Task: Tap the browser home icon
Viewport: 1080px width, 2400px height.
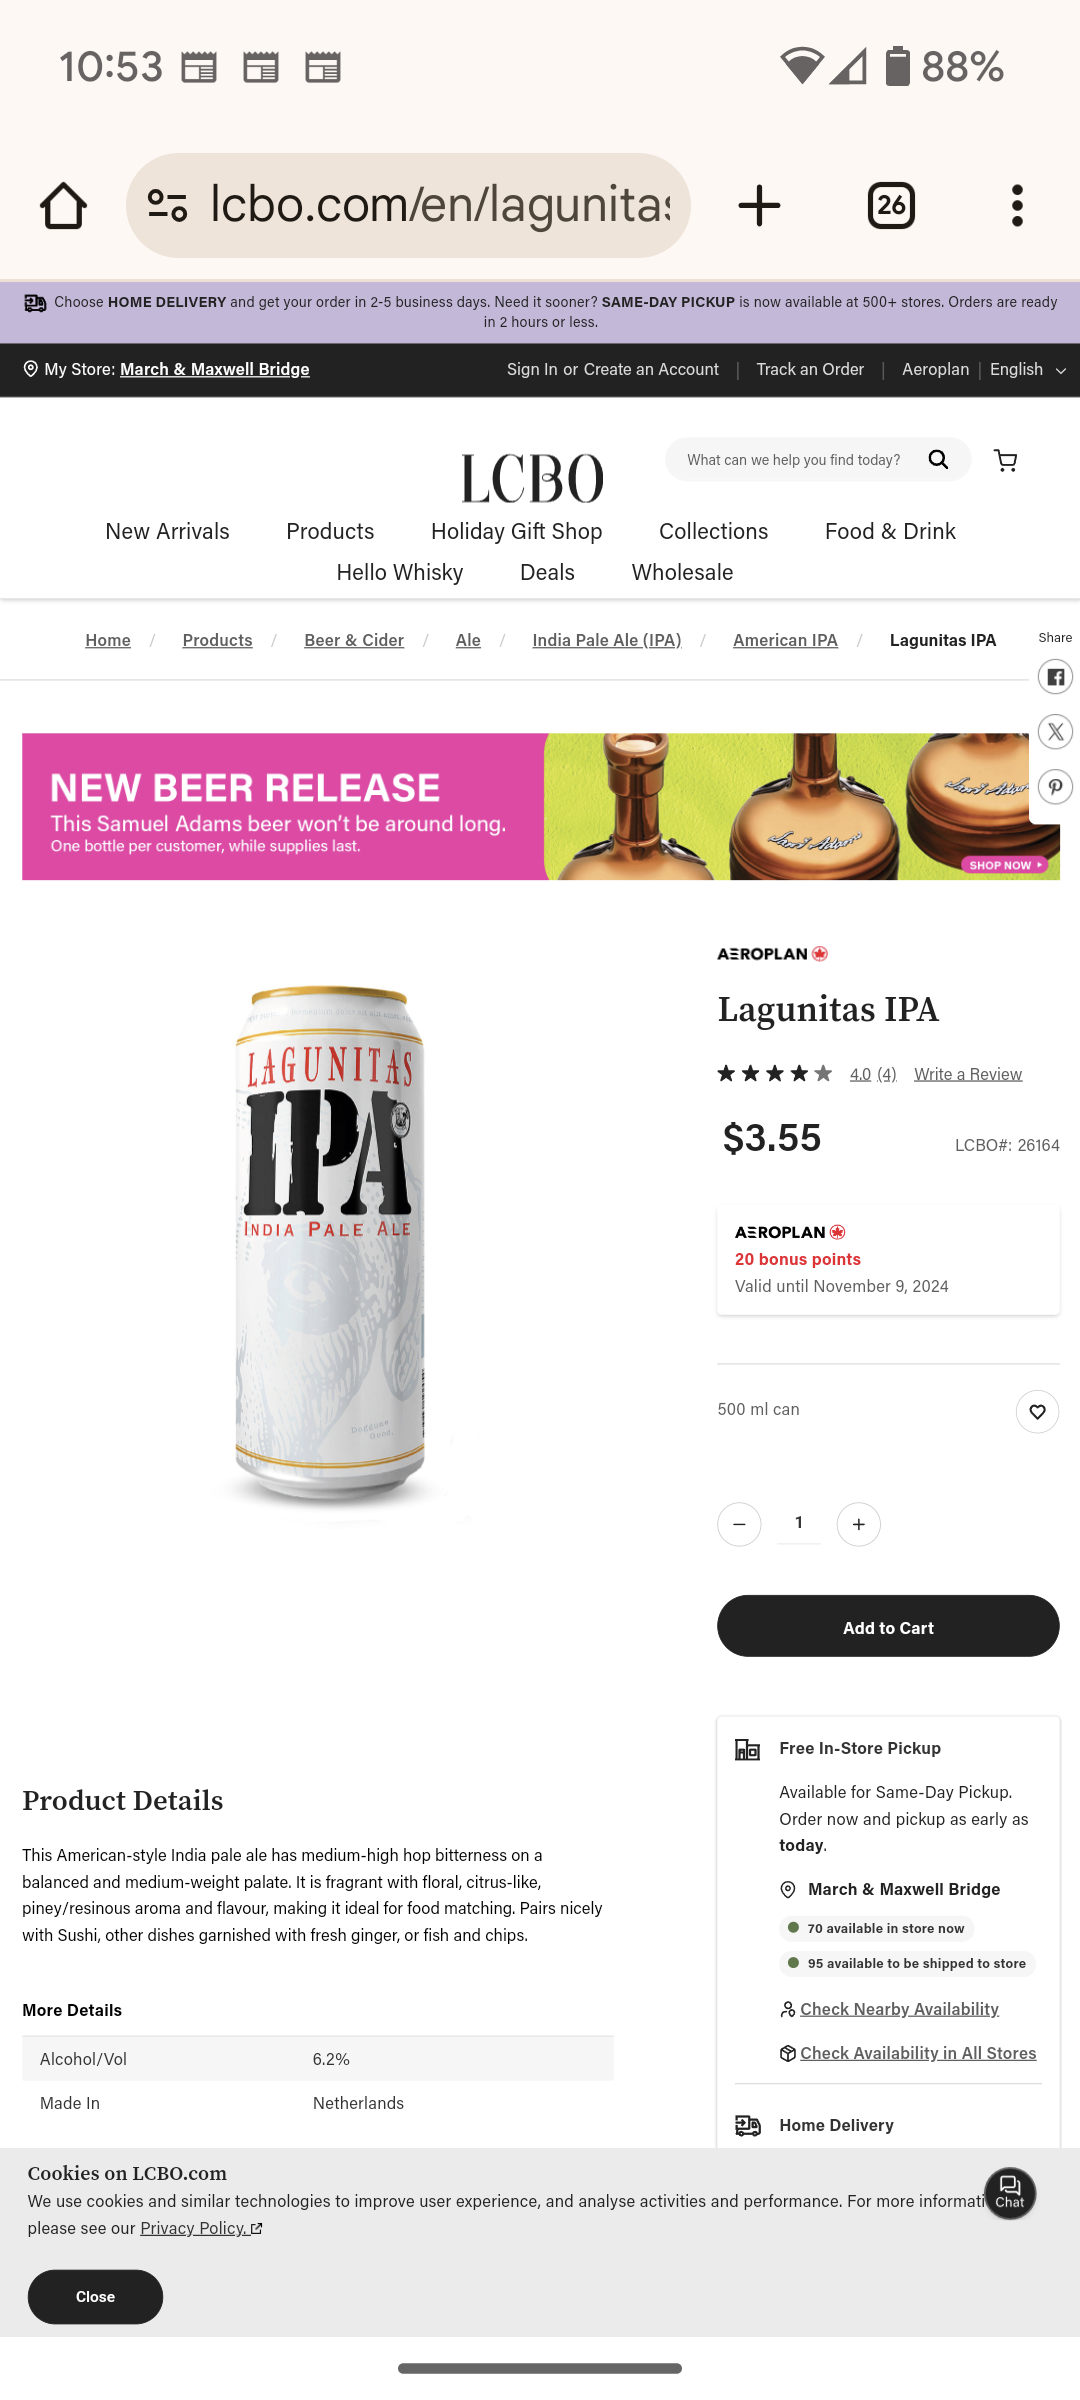Action: point(63,205)
